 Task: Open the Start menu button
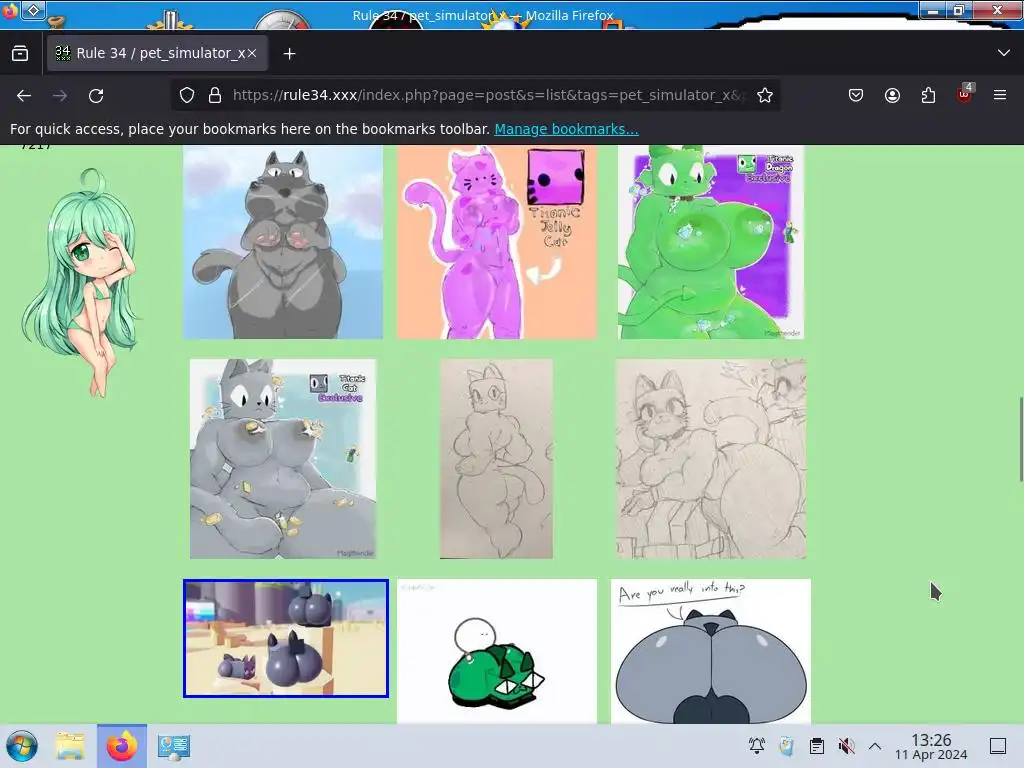click(22, 746)
